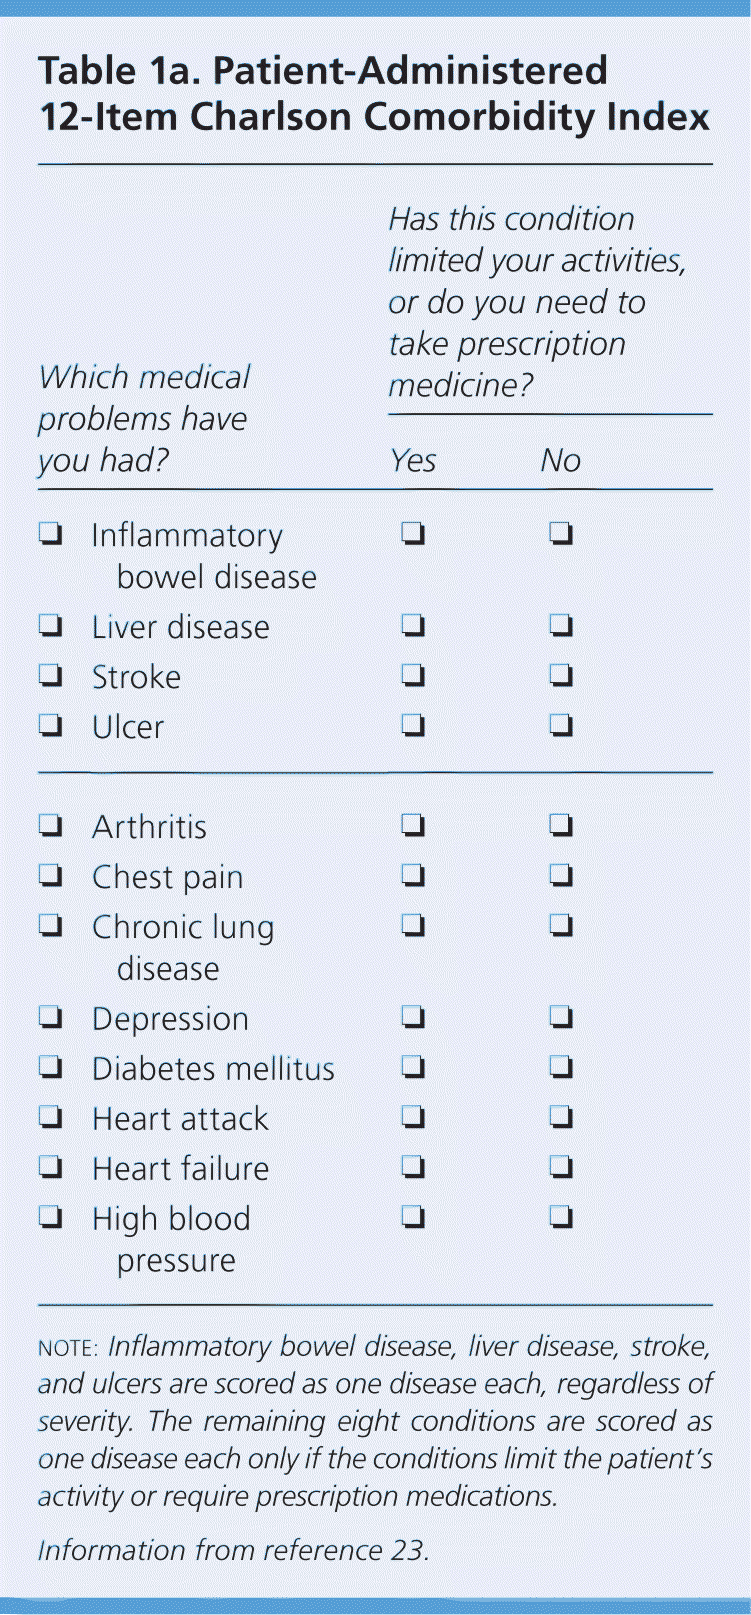Mark No for High blood pressure
Viewport: 751px width, 1615px height.
coord(561,1217)
